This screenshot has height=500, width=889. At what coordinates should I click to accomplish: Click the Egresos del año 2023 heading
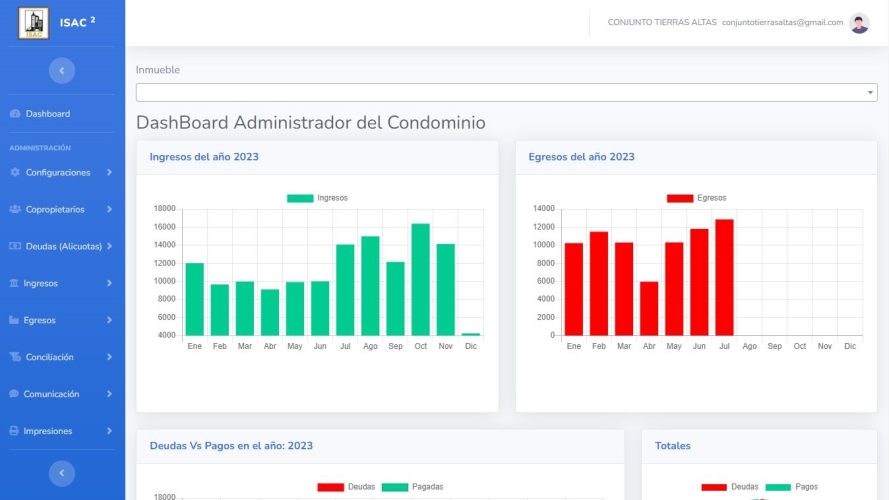tap(581, 157)
